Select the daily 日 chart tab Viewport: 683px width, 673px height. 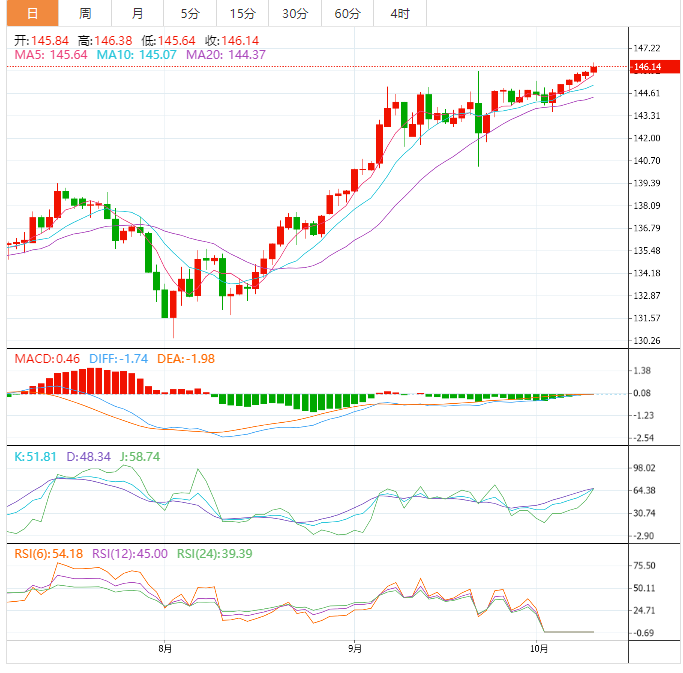pos(32,14)
